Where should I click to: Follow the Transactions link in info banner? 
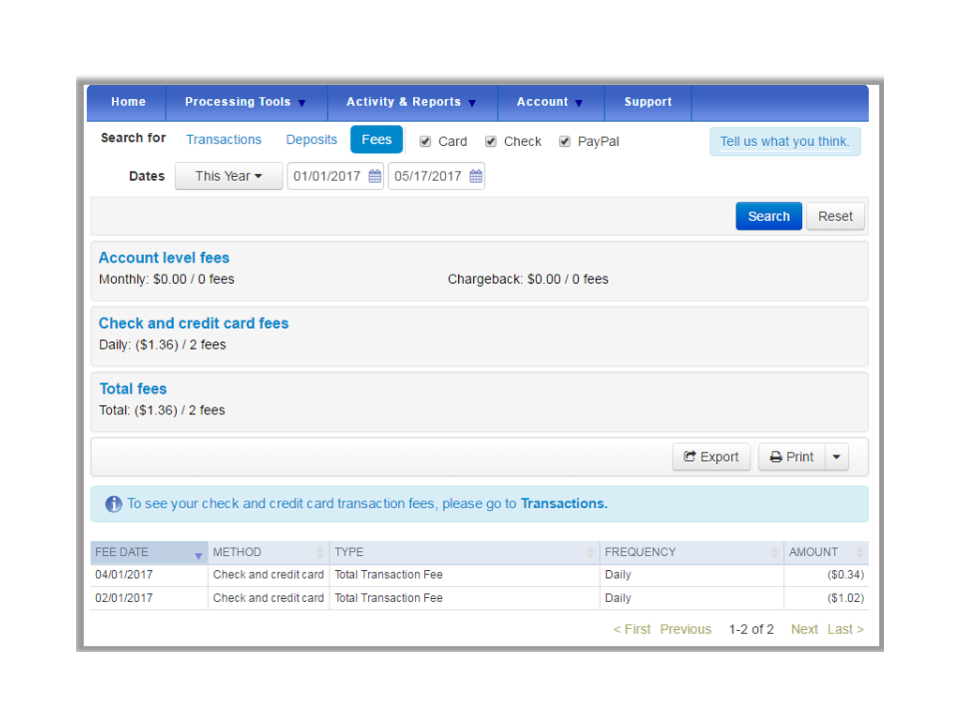[x=564, y=503]
